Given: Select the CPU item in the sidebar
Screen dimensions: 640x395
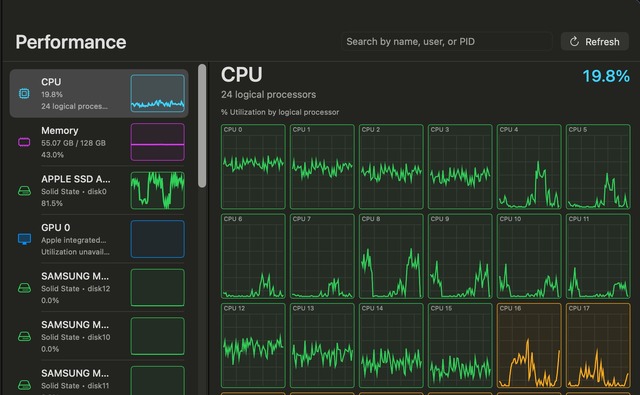Looking at the screenshot, I should (x=99, y=93).
